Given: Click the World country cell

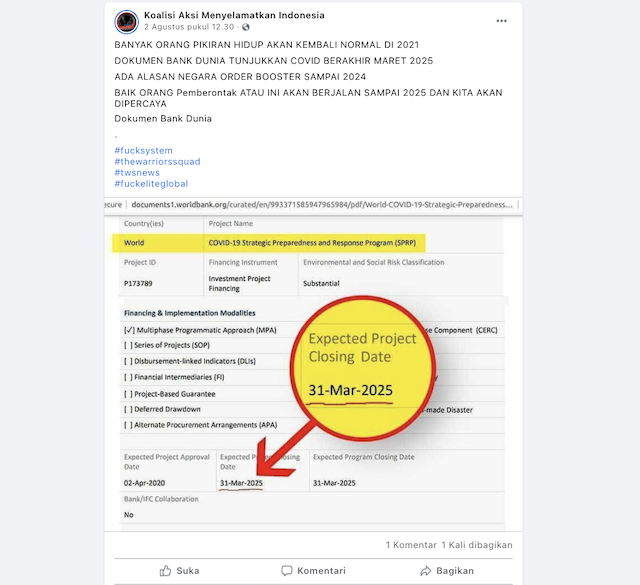Looking at the screenshot, I should click(134, 242).
